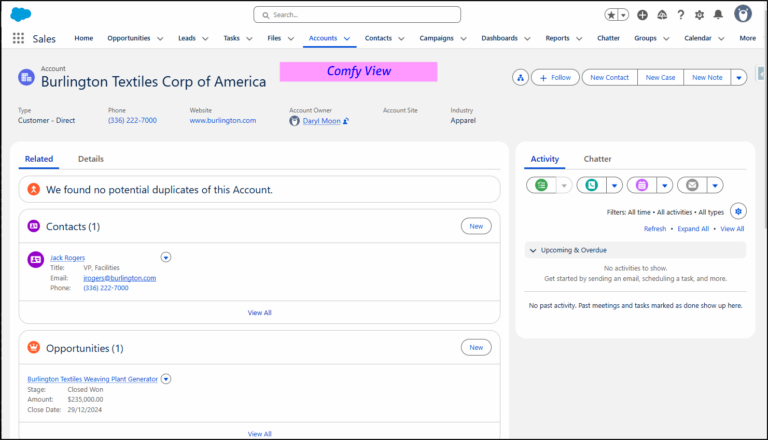This screenshot has width=768, height=440.
Task: Click the global actions plus icon
Action: pyautogui.click(x=642, y=15)
